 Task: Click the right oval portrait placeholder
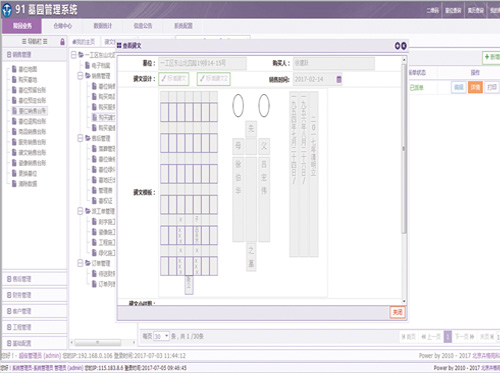coord(264,105)
